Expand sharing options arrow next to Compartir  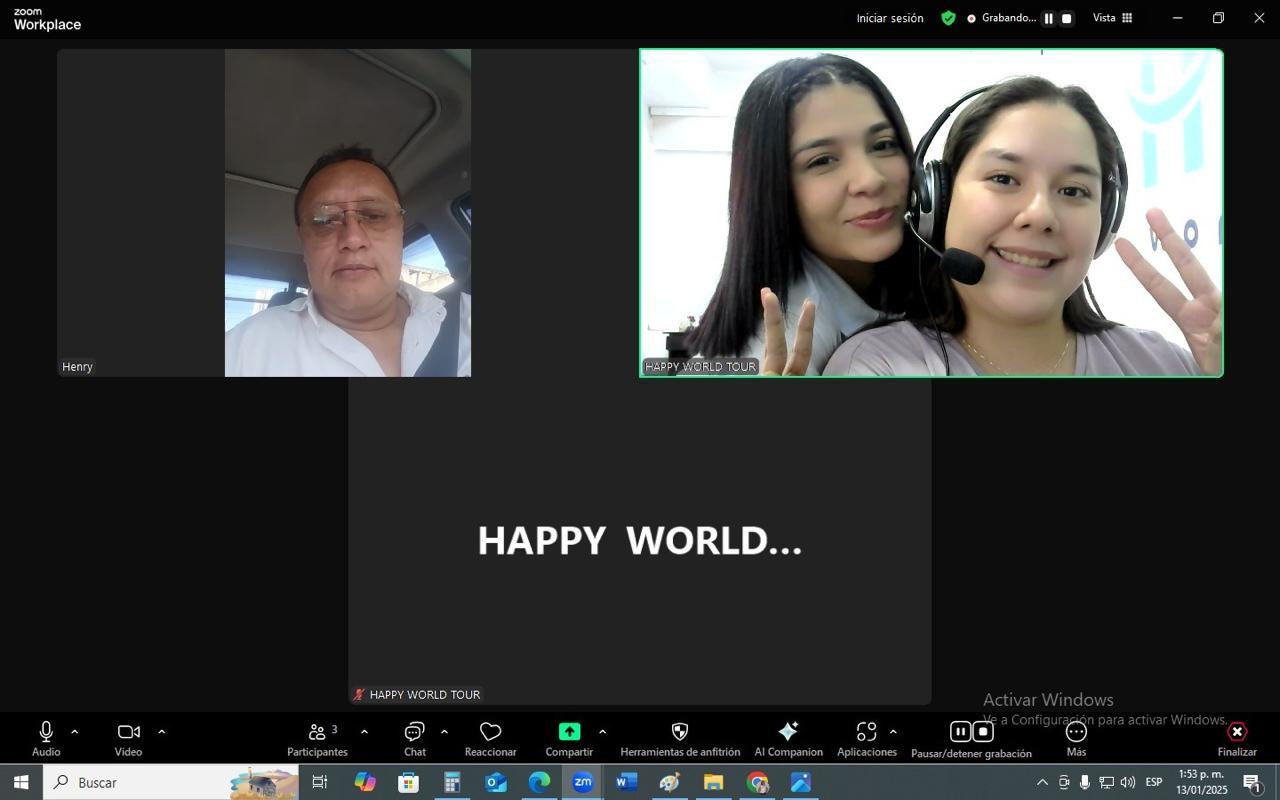(602, 732)
